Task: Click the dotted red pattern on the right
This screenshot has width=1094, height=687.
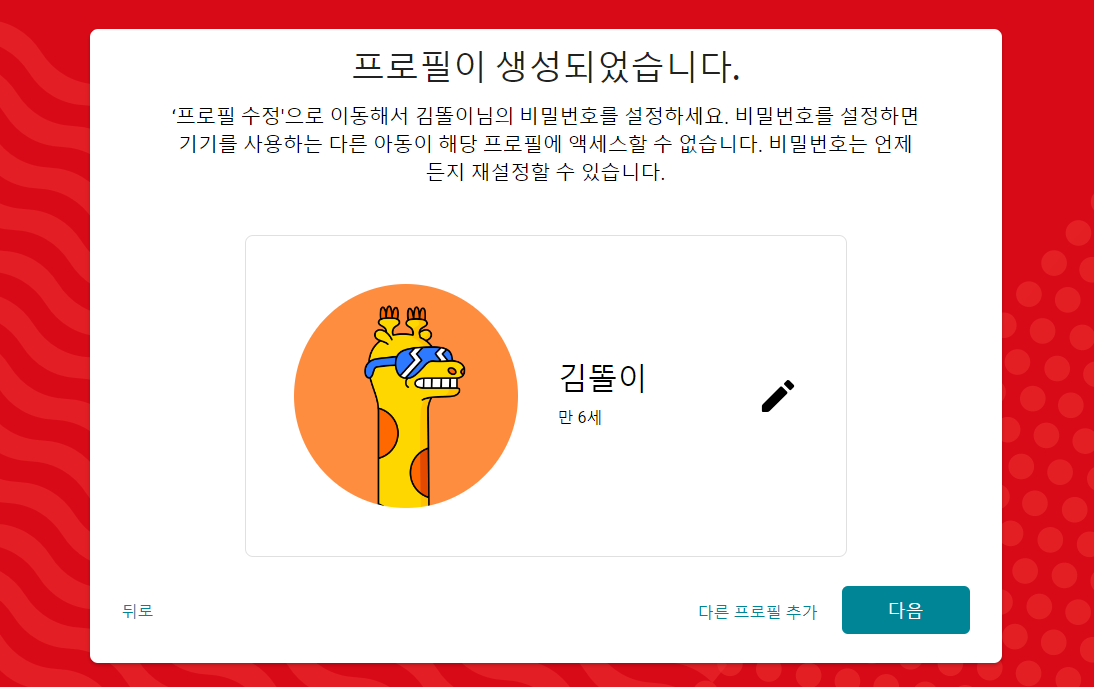Action: [x=1048, y=418]
